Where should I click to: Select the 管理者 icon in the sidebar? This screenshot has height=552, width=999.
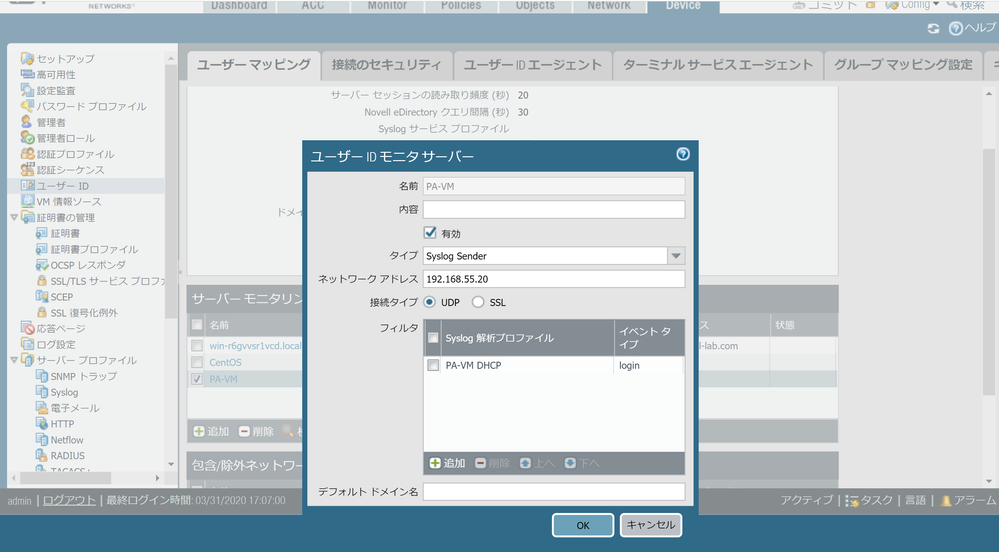(x=27, y=122)
